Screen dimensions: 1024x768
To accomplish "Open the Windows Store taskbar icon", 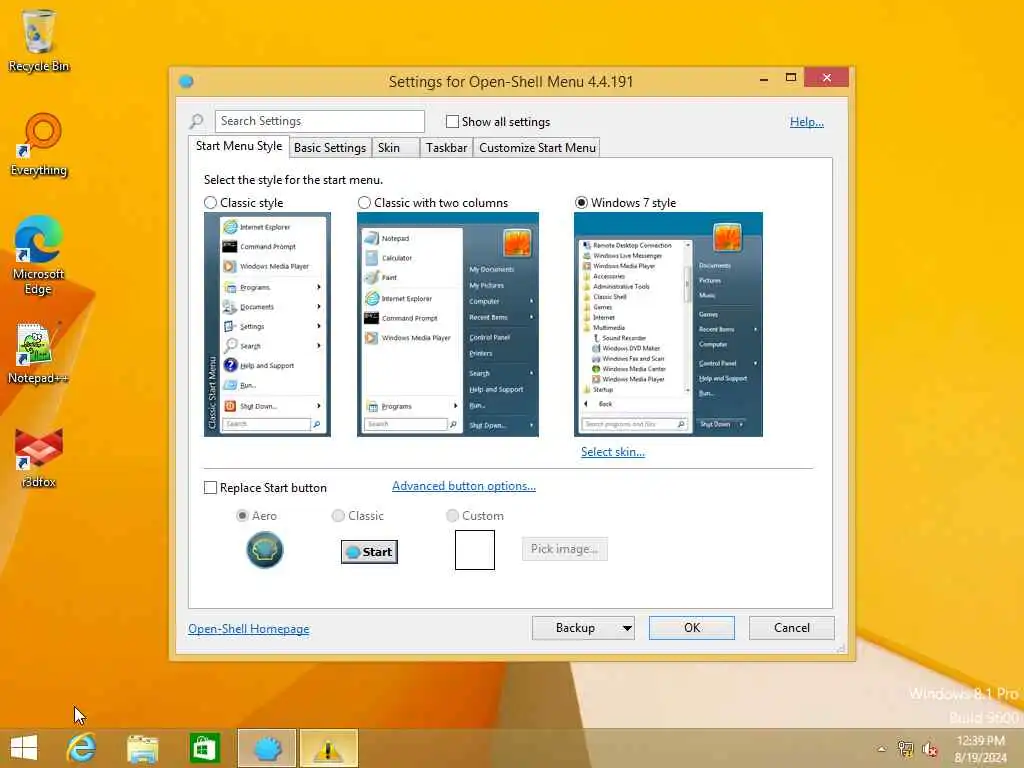I will pos(204,748).
